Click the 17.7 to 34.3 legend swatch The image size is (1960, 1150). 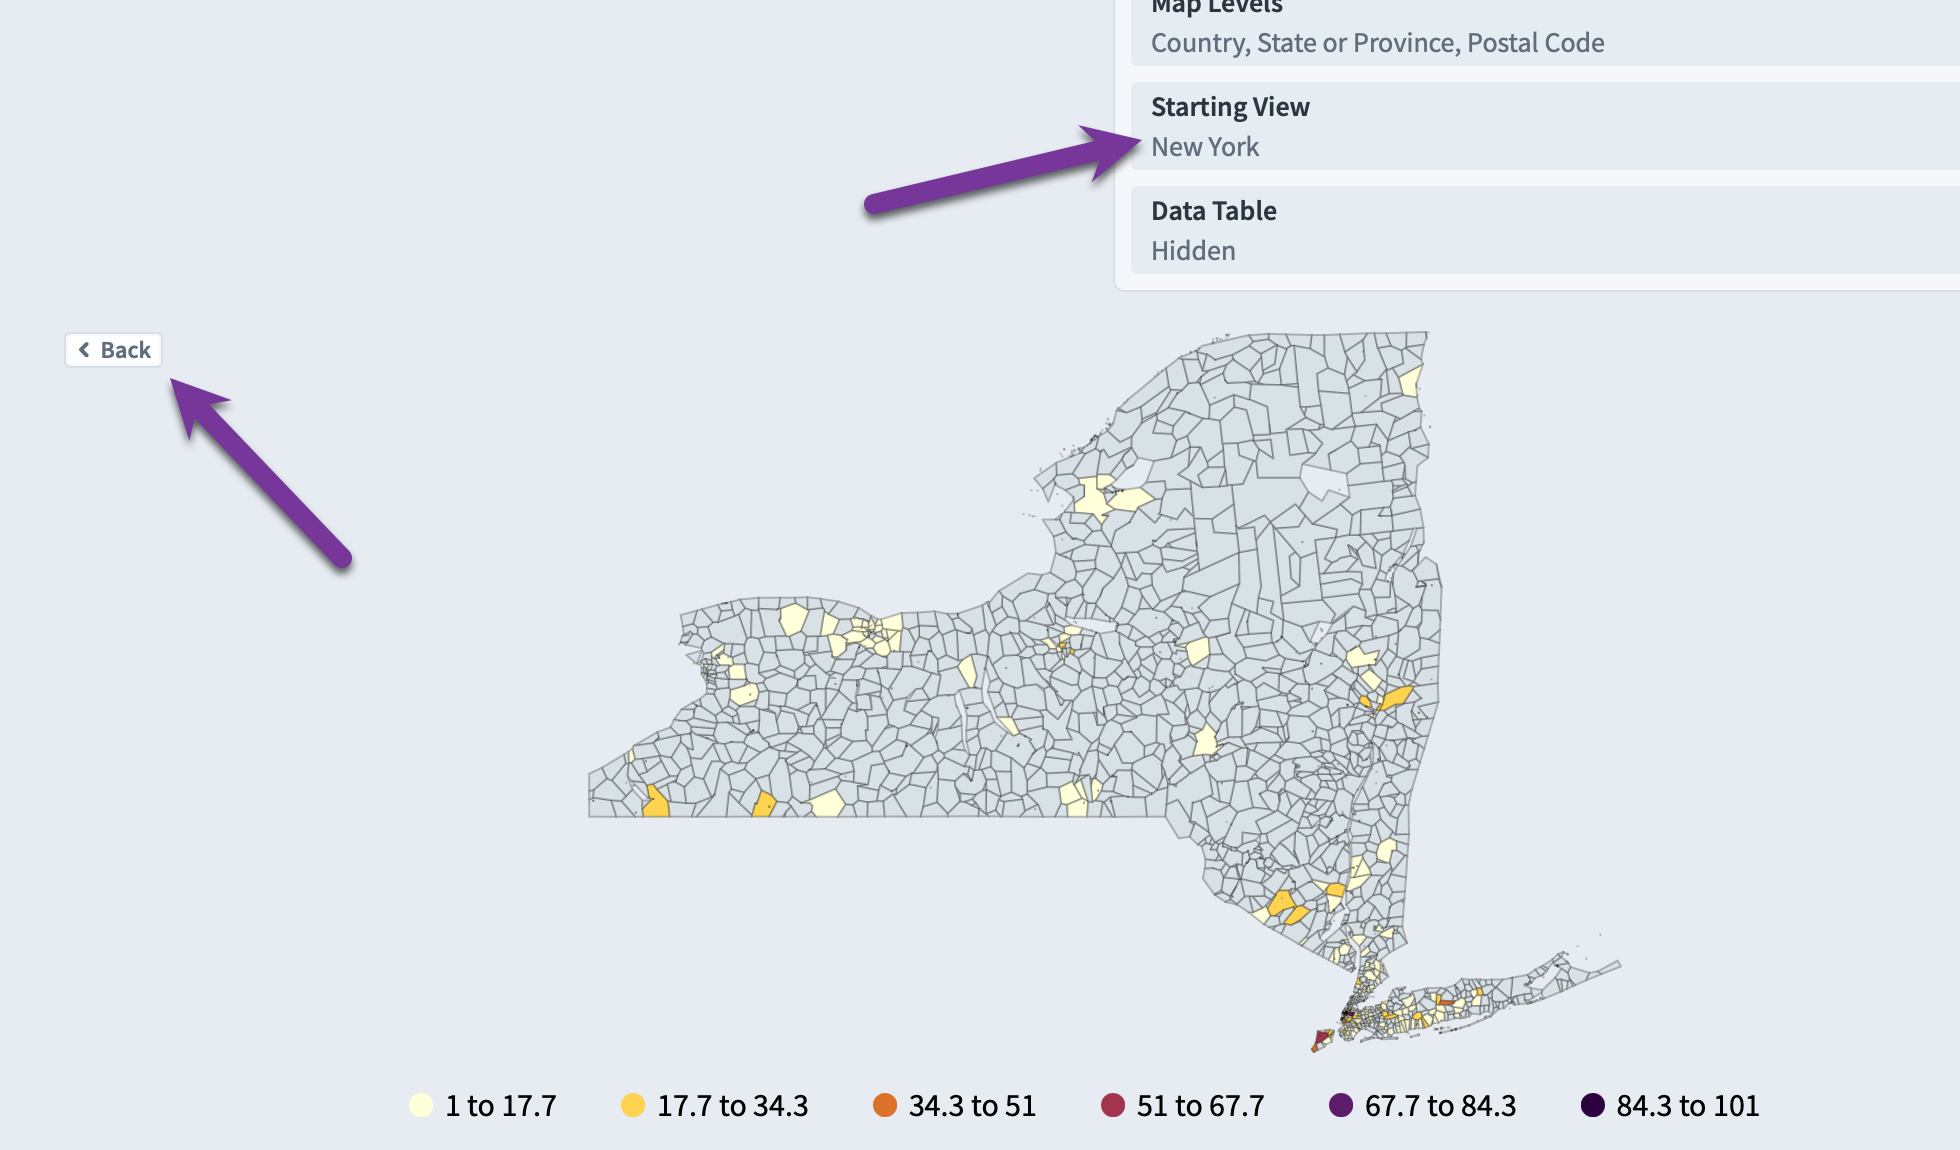point(633,1105)
